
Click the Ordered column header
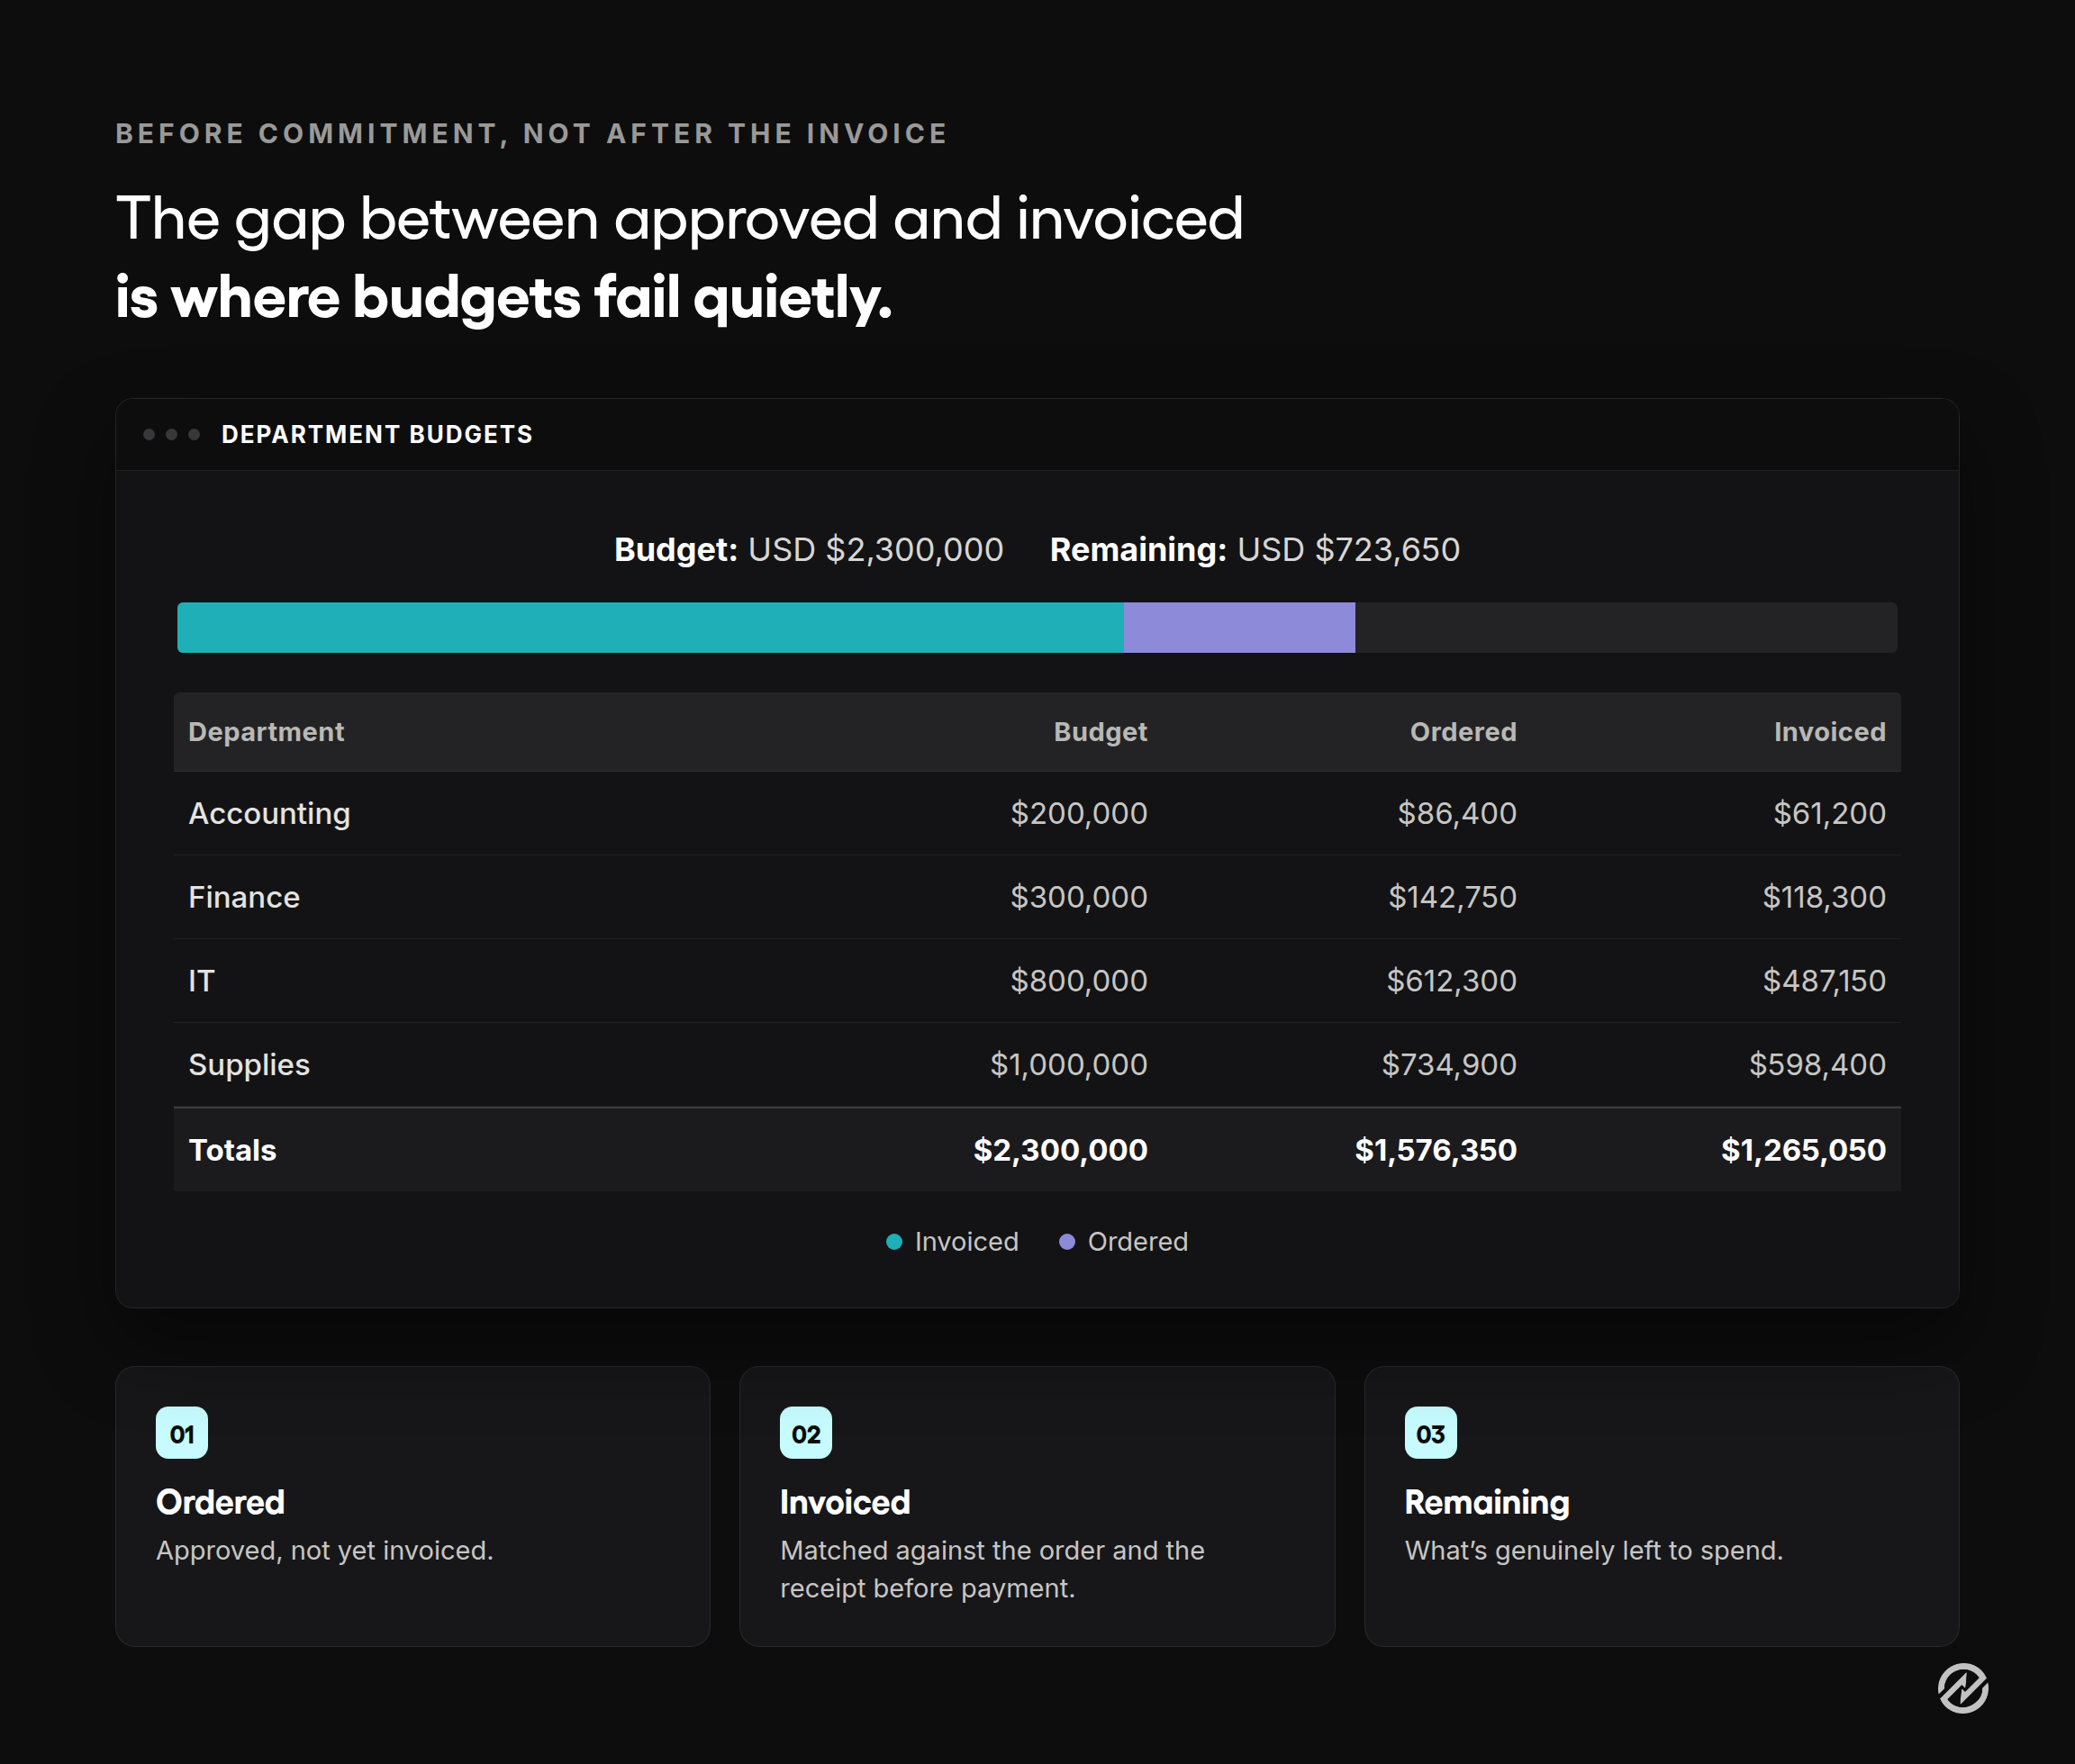[x=1463, y=732]
